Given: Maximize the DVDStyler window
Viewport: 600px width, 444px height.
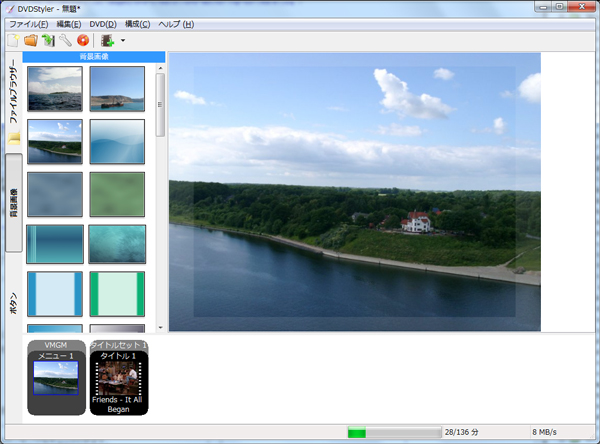Looking at the screenshot, I should tap(559, 7).
